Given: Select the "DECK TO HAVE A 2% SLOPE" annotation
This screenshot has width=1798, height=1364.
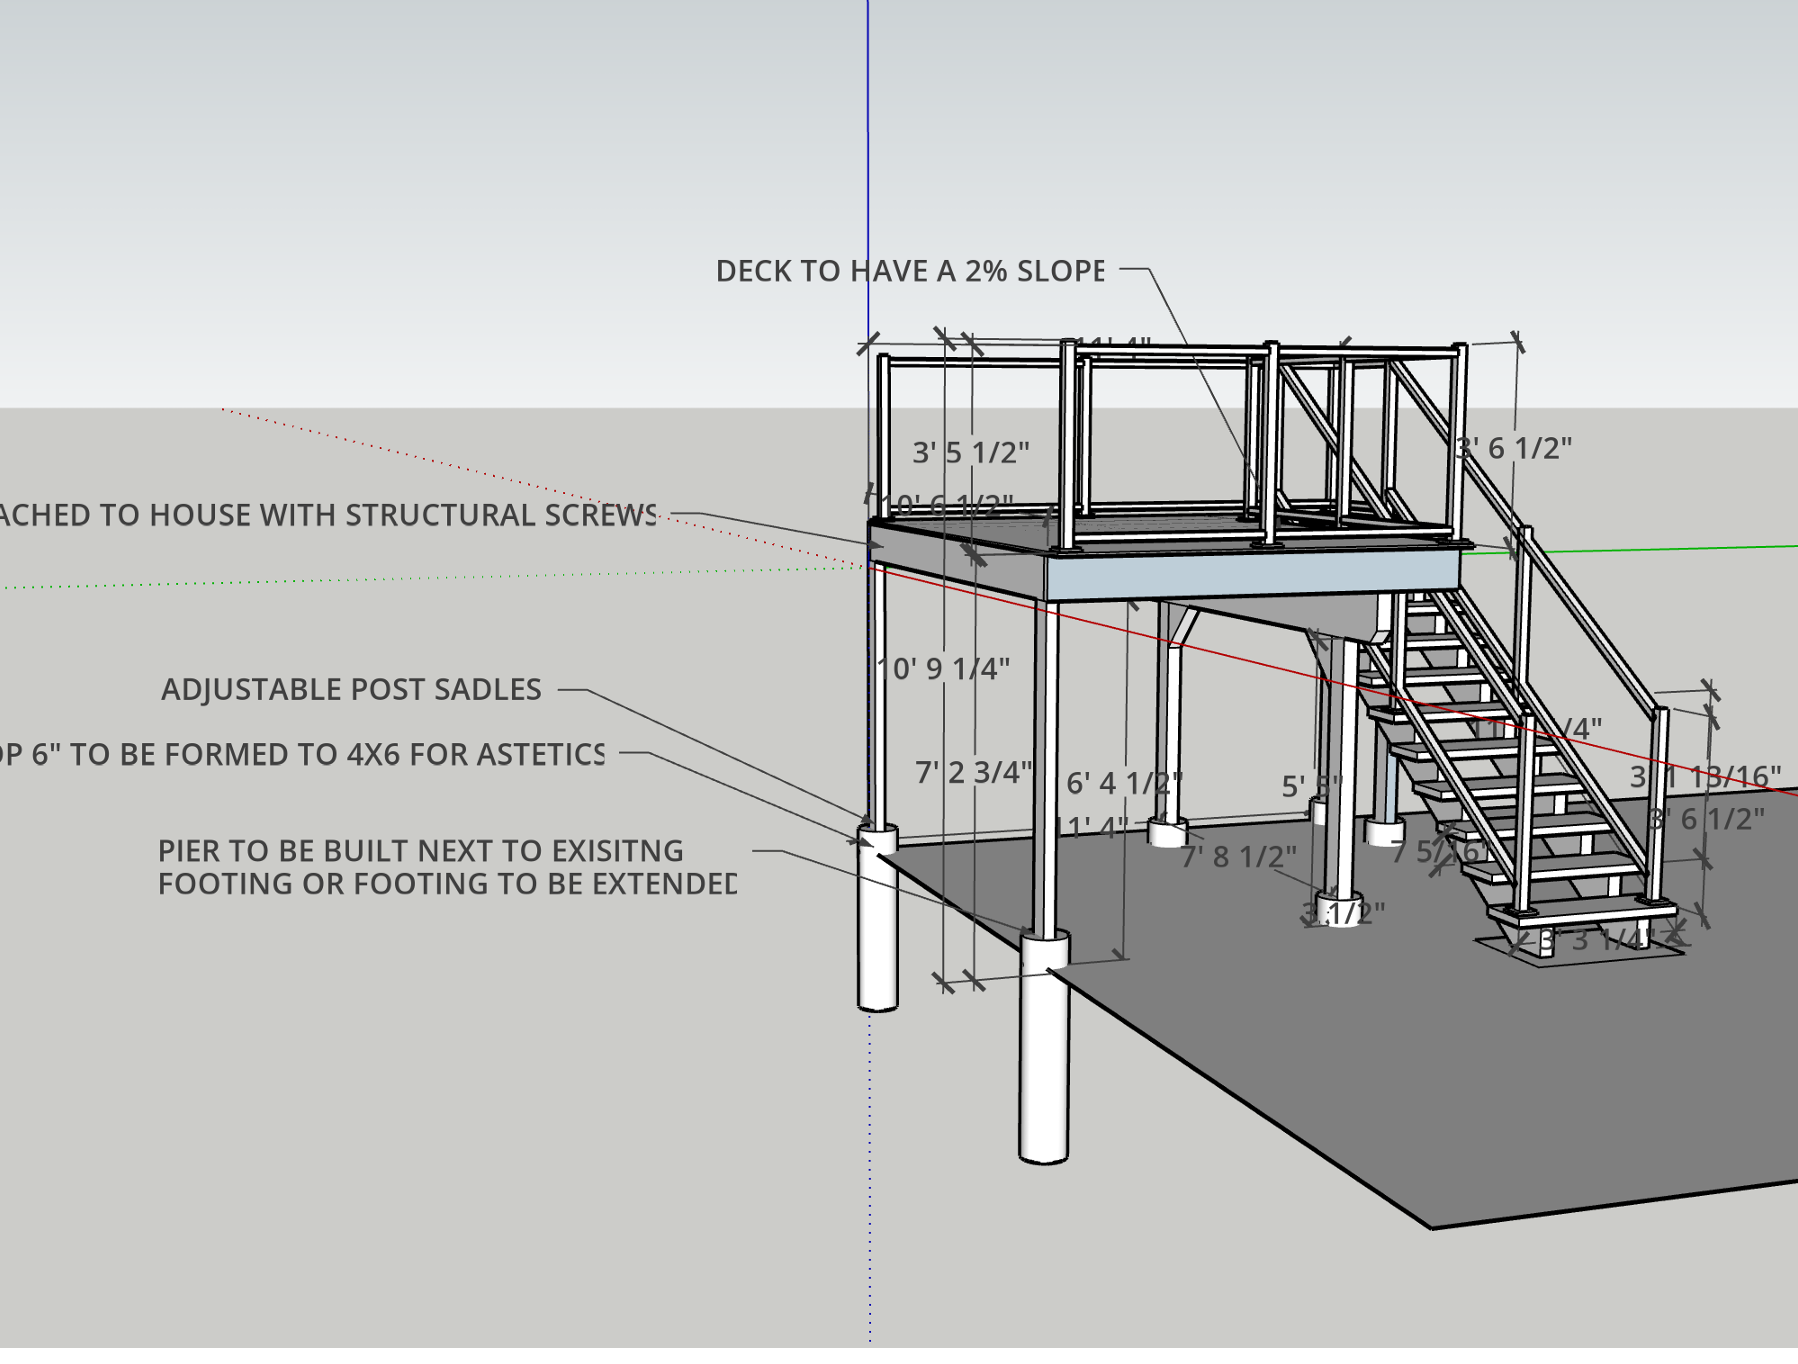Looking at the screenshot, I should [x=910, y=268].
